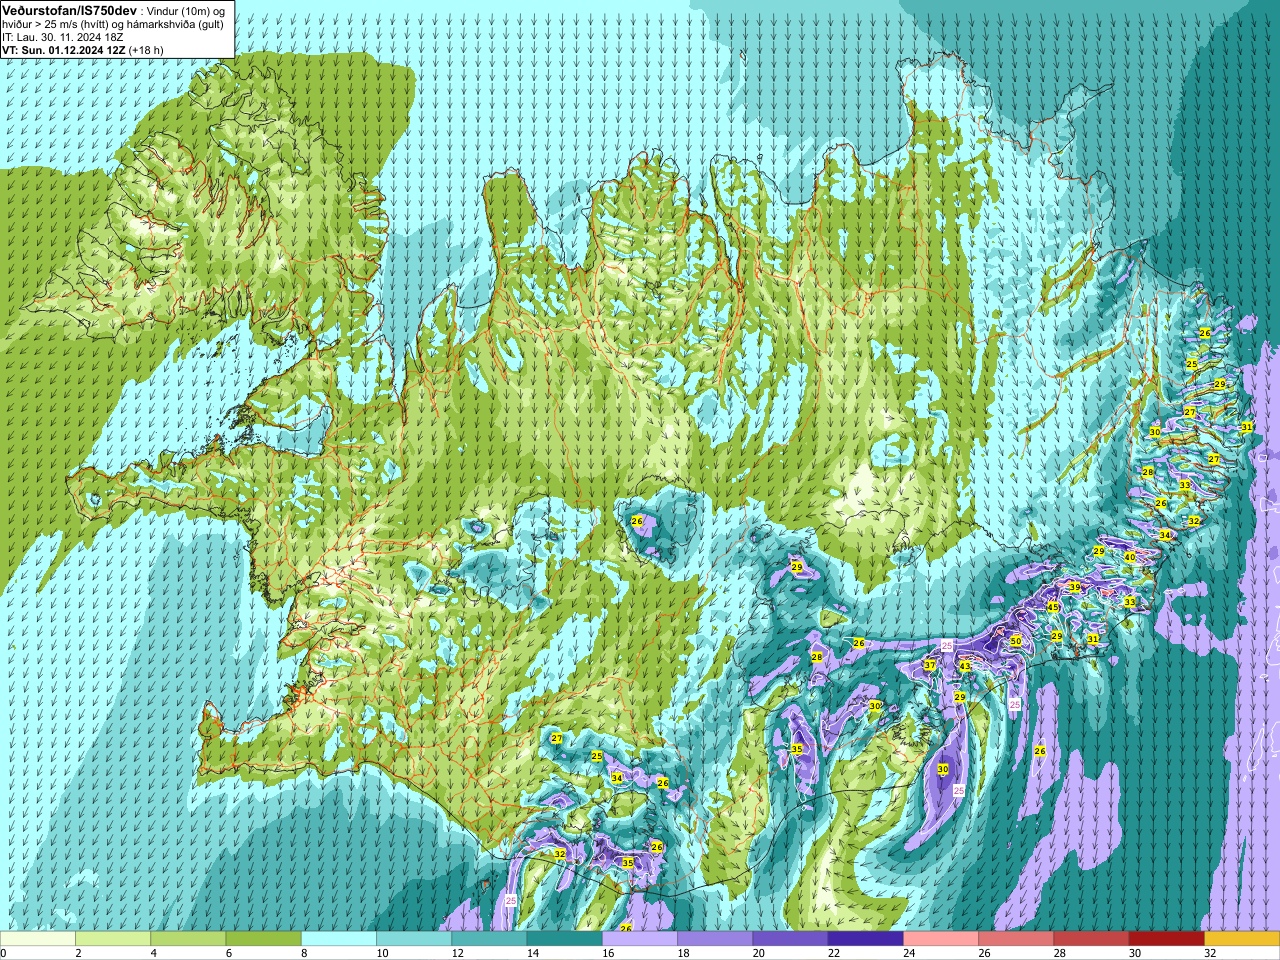Click the legend scale label 24
This screenshot has width=1280, height=960.
[x=910, y=953]
